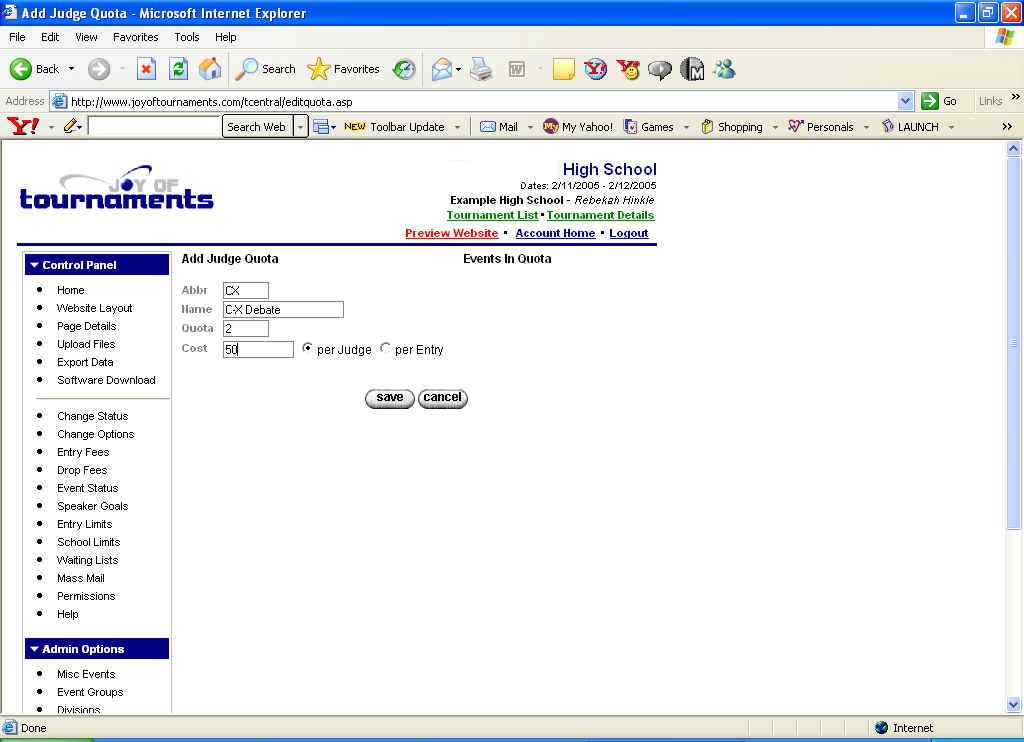Click the Yahoo Y! logo icon
1024x742 pixels.
click(23, 127)
